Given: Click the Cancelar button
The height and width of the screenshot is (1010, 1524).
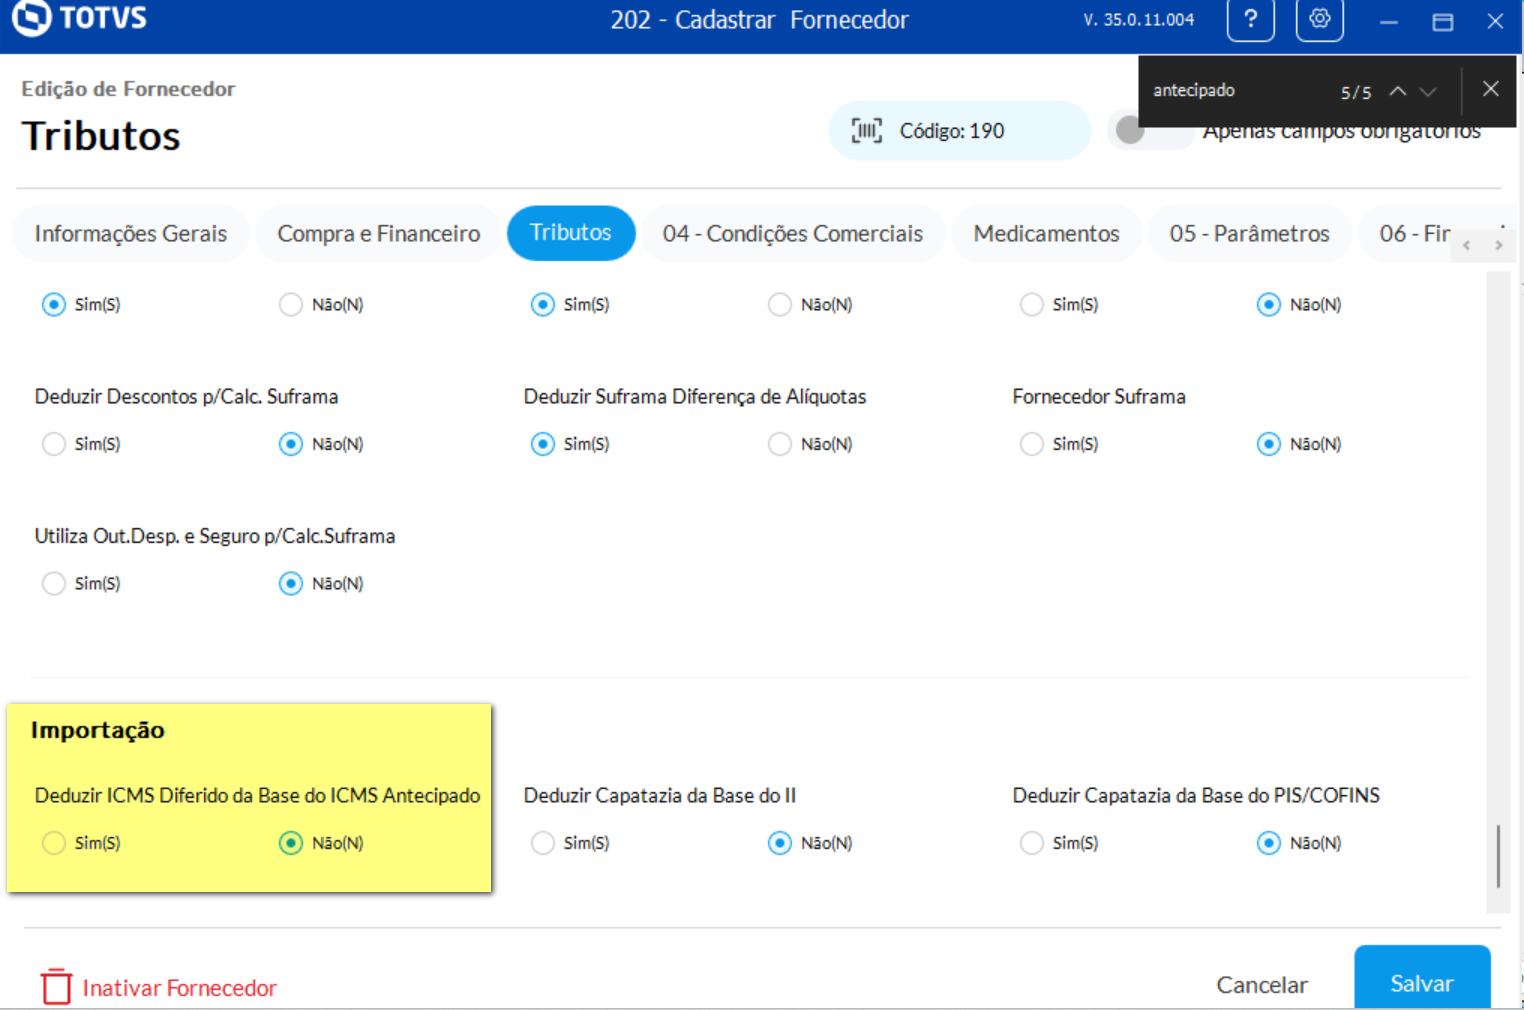Looking at the screenshot, I should click(x=1261, y=984).
